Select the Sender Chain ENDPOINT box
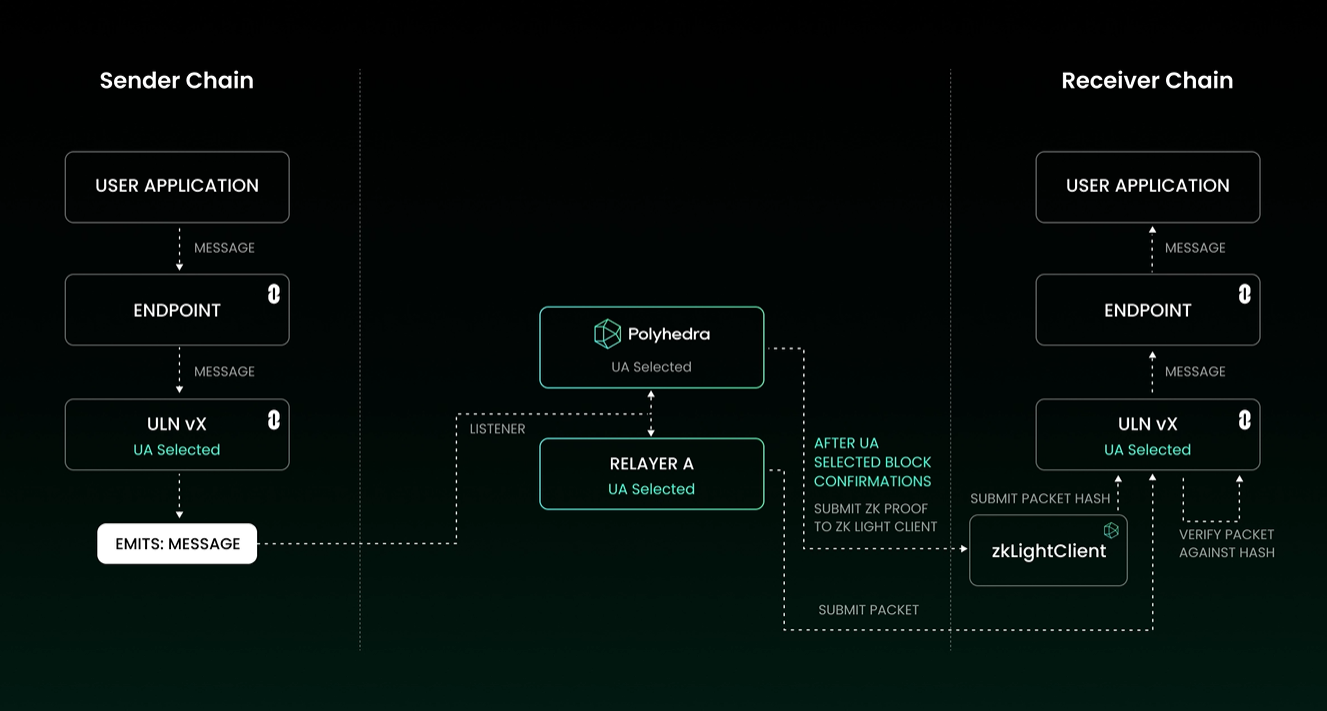 click(177, 310)
